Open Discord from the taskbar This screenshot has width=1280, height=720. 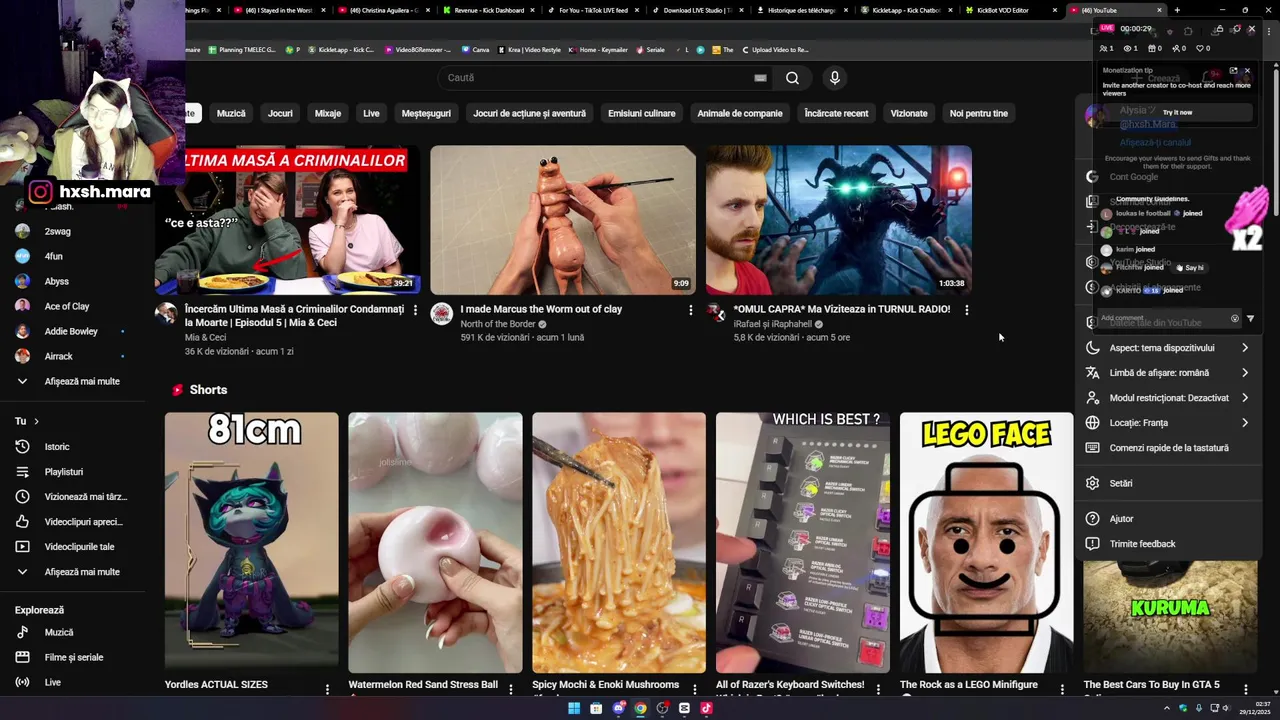[618, 708]
